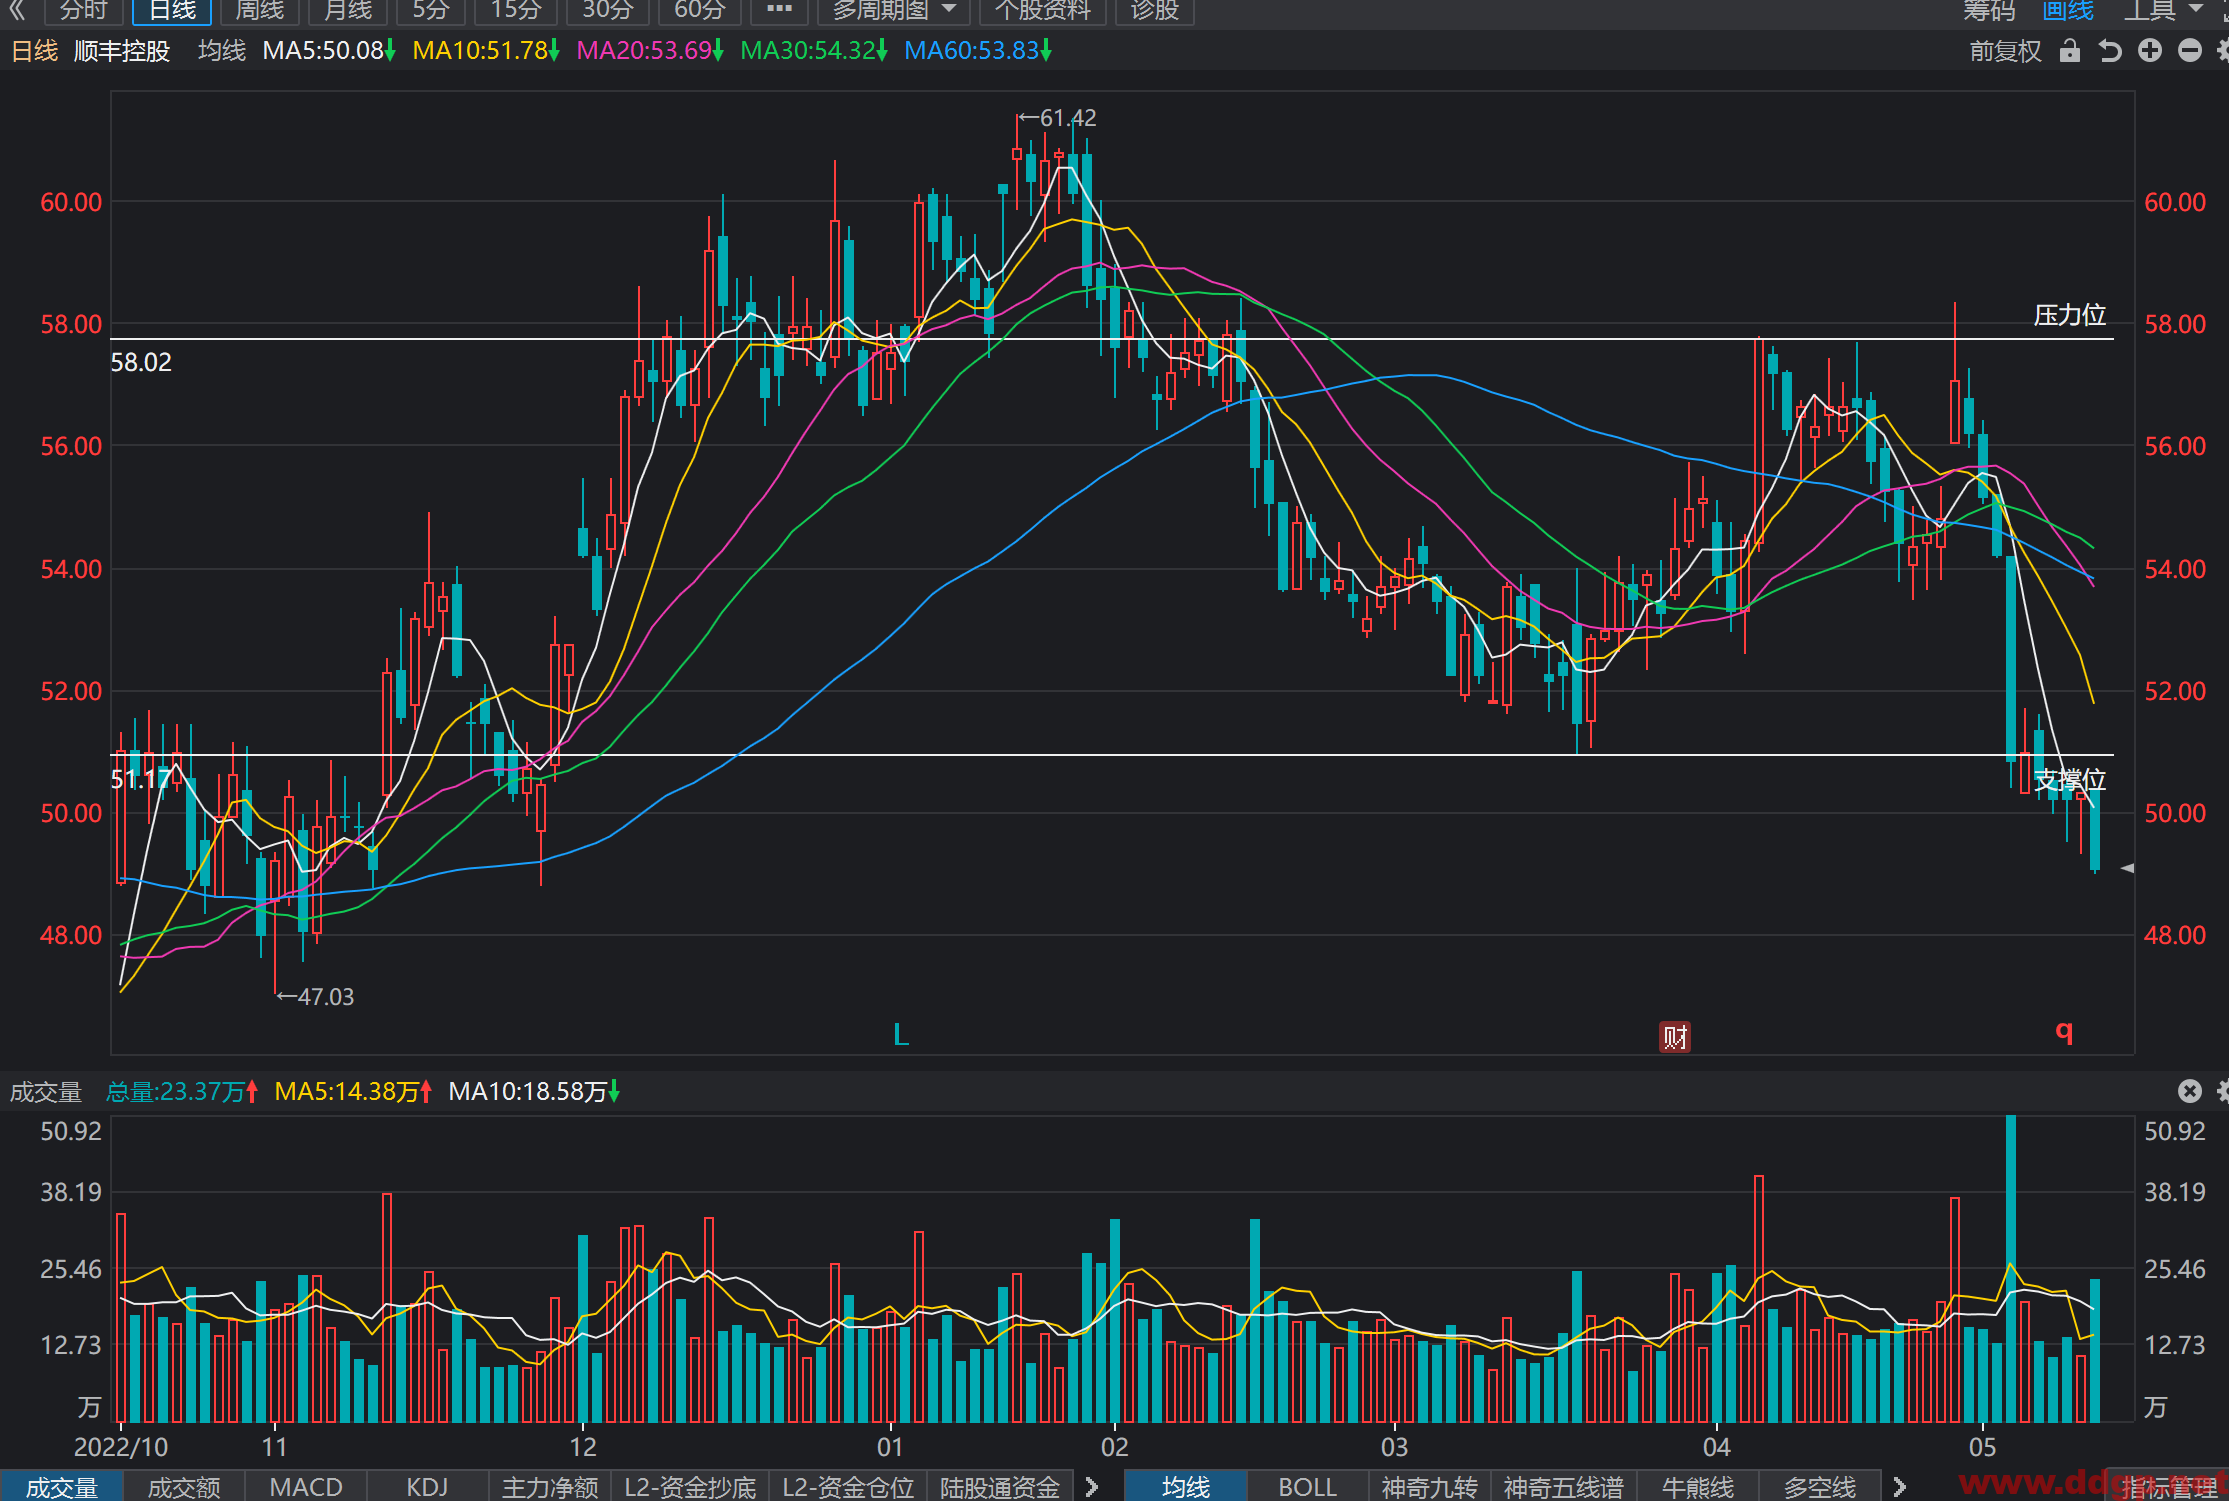Click the 58.02 压力位 resistance line
The width and height of the screenshot is (2229, 1501).
[1112, 339]
